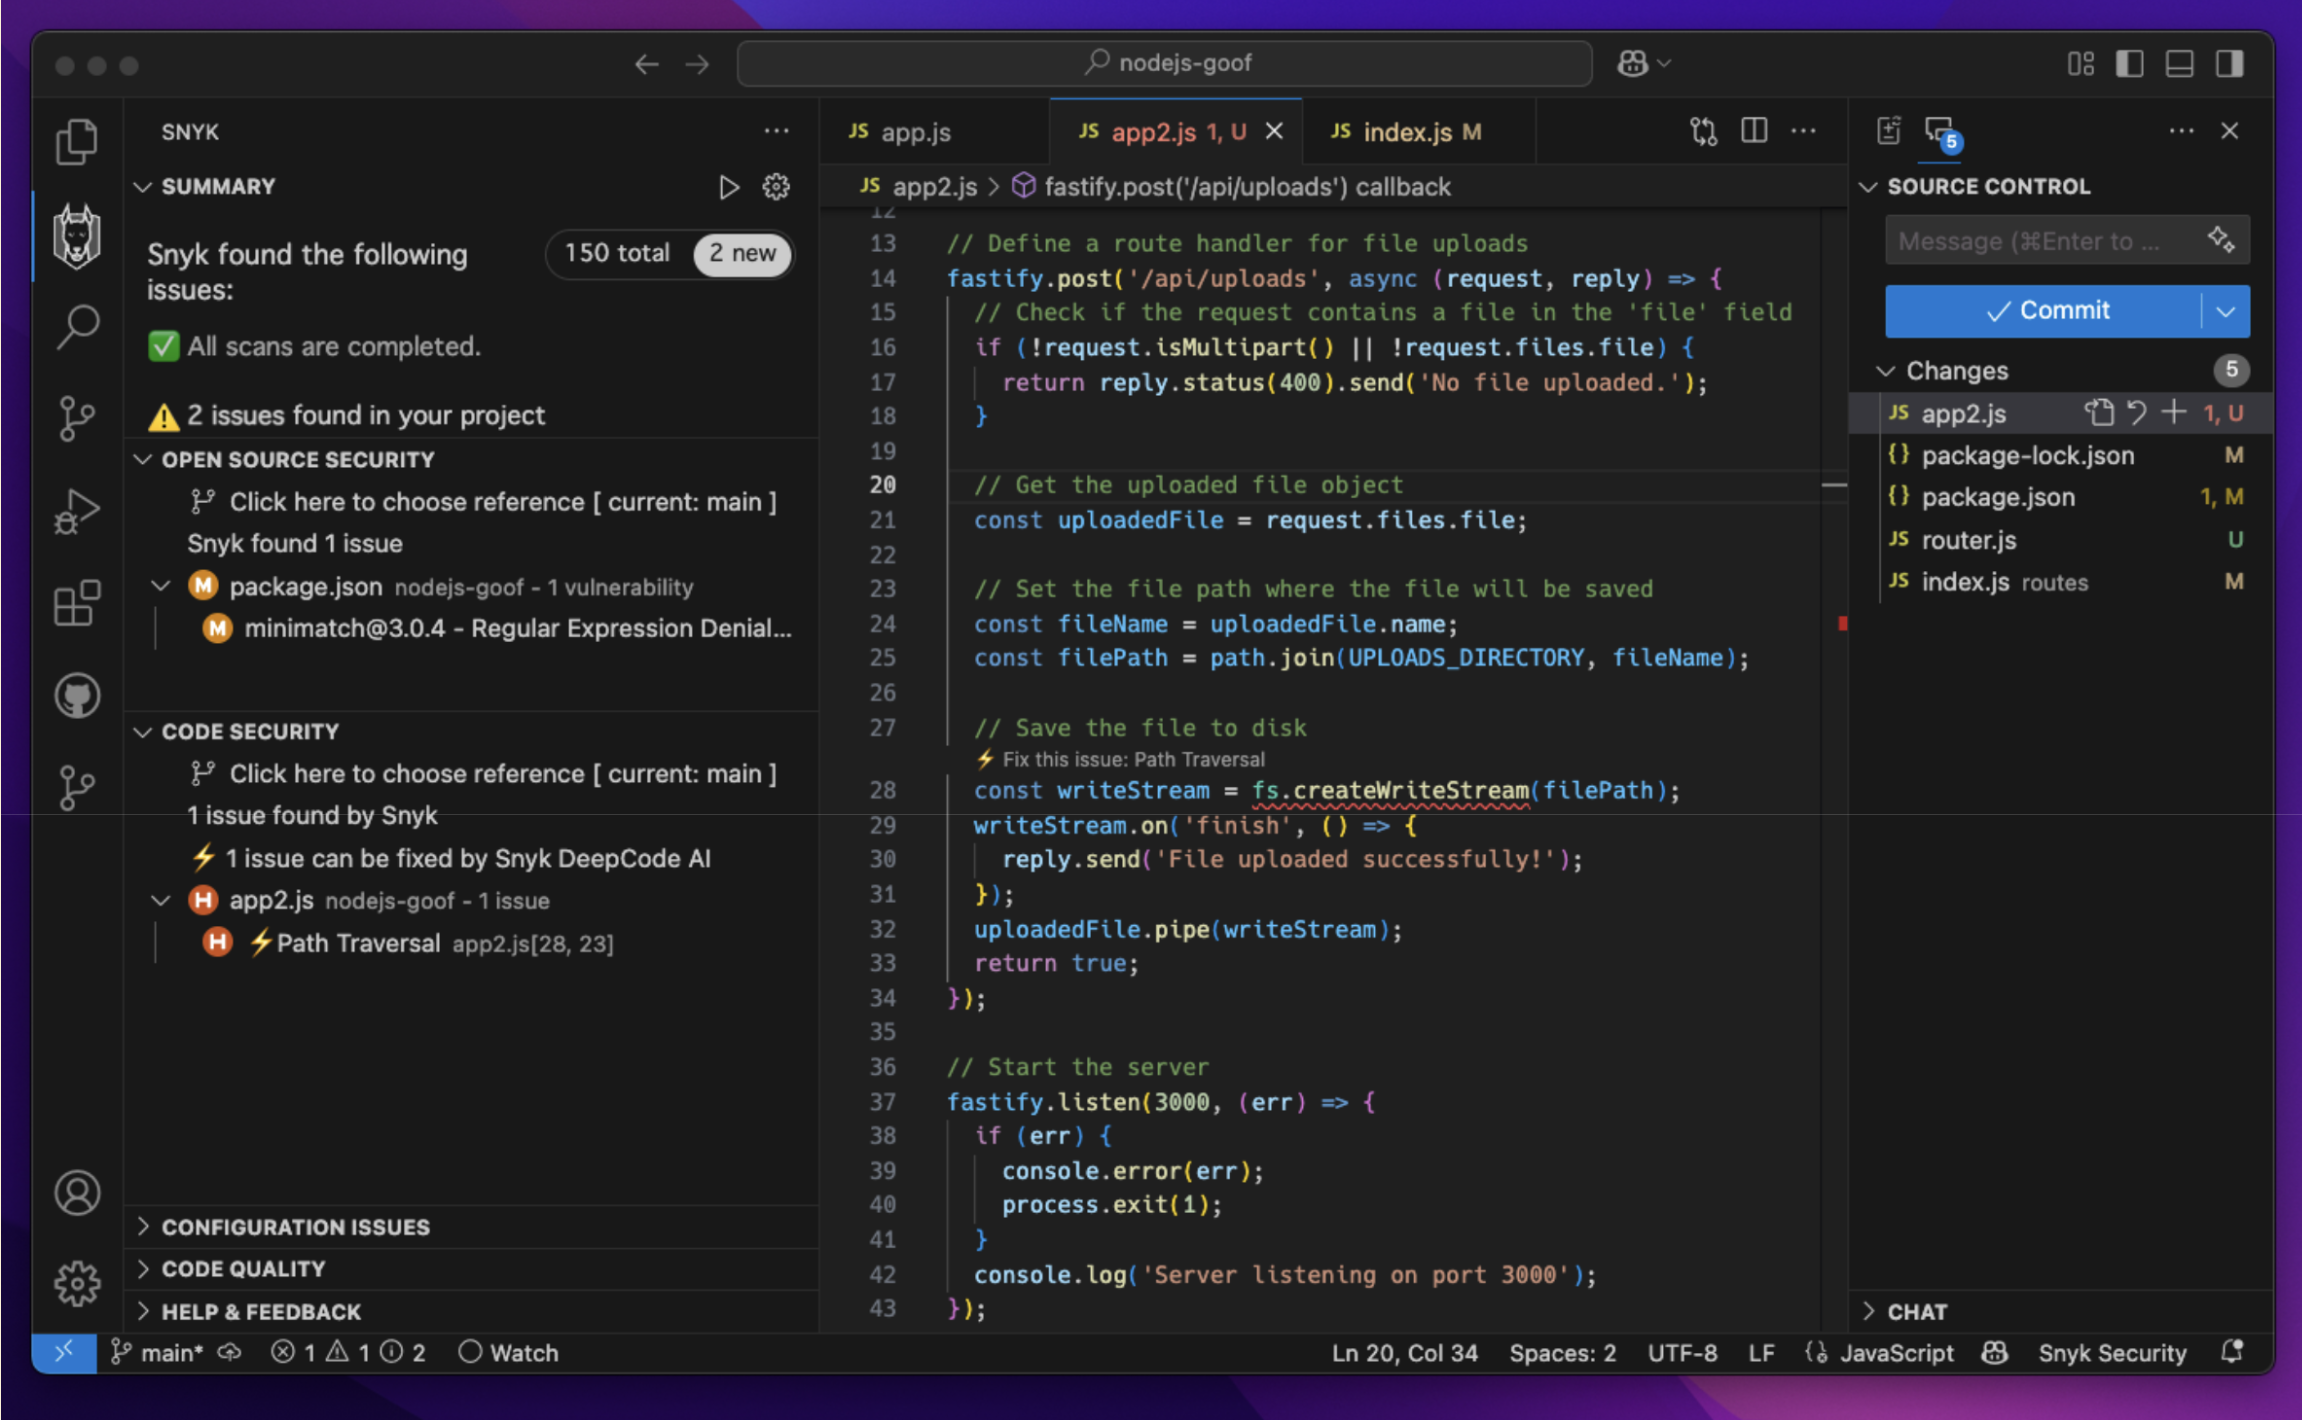Image resolution: width=2302 pixels, height=1420 pixels.
Task: Open Snyk panel more actions menu
Action: 776,131
